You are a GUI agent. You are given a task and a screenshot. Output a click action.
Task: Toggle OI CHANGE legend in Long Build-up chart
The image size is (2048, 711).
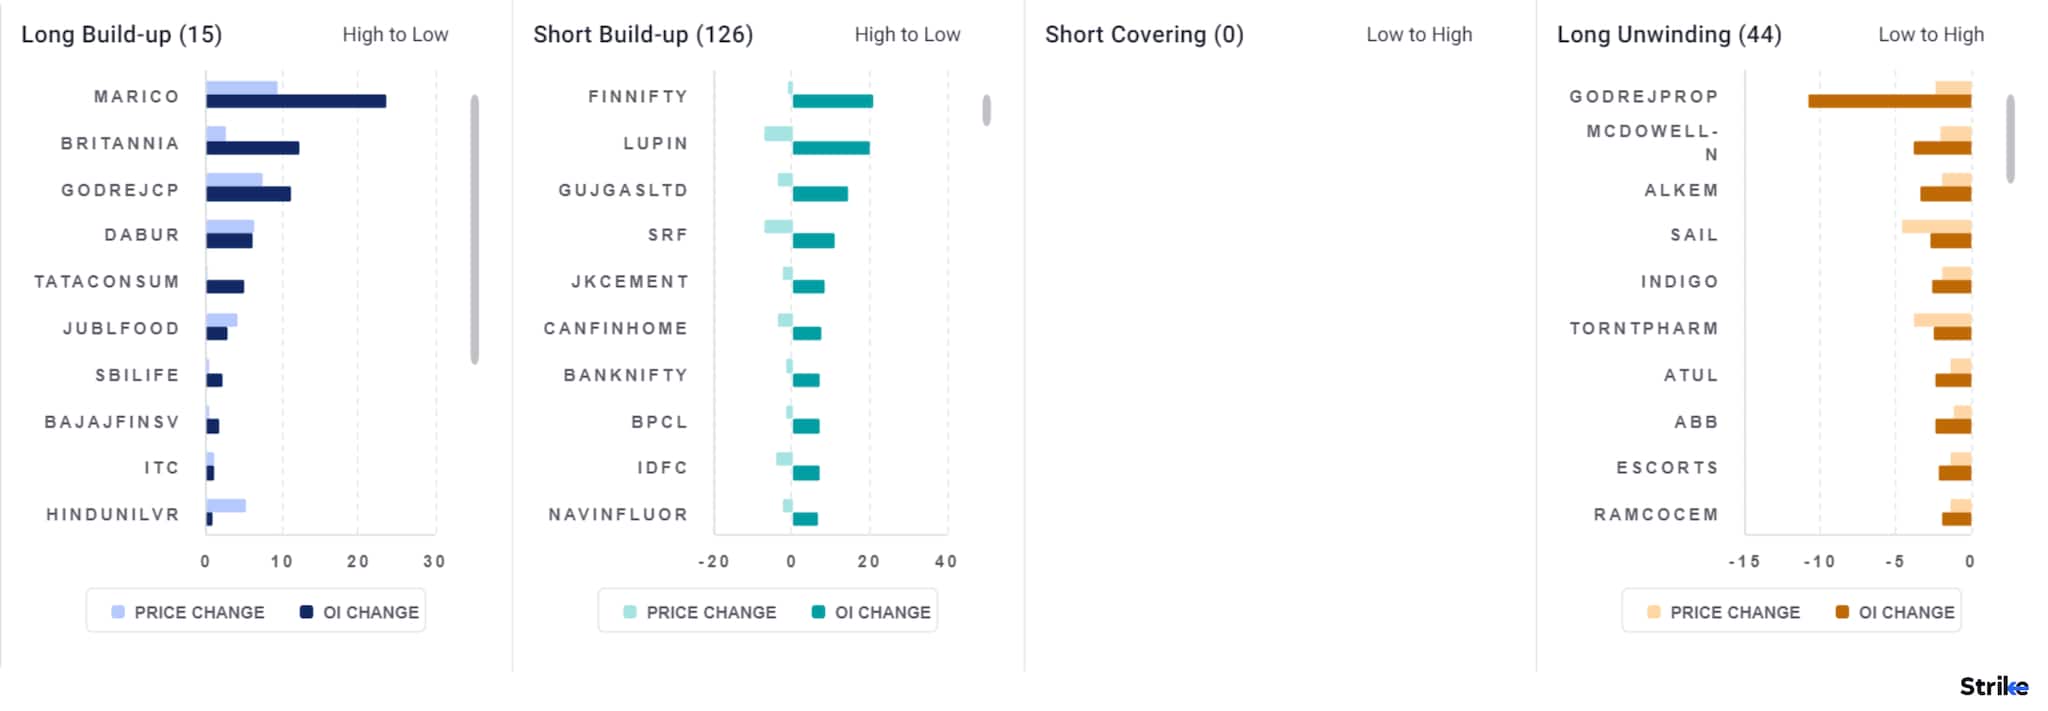[x=360, y=612]
